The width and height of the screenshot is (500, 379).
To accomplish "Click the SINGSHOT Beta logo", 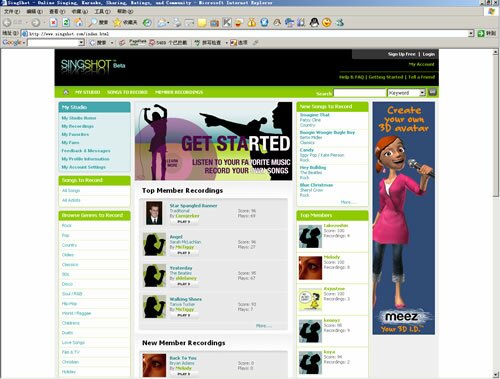I will pyautogui.click(x=93, y=65).
